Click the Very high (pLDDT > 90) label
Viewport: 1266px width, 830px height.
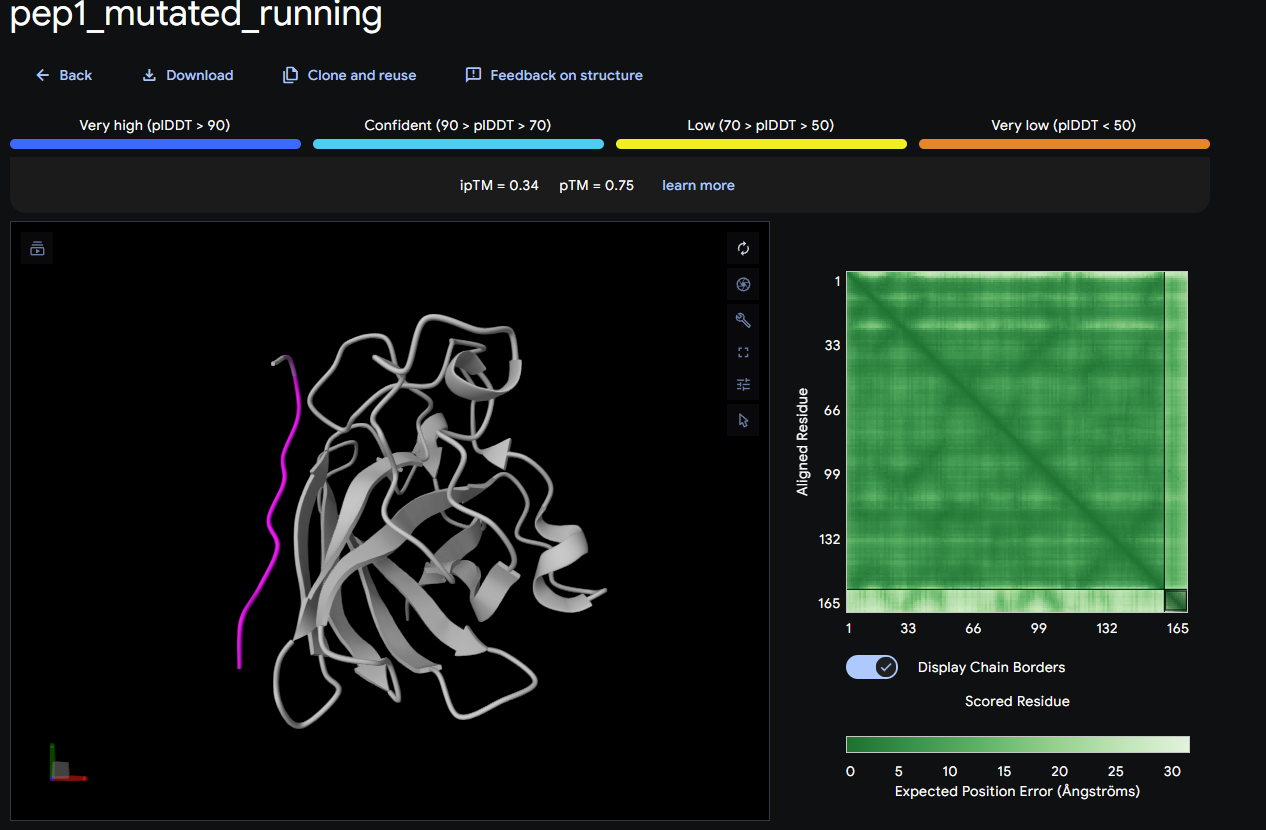point(155,125)
